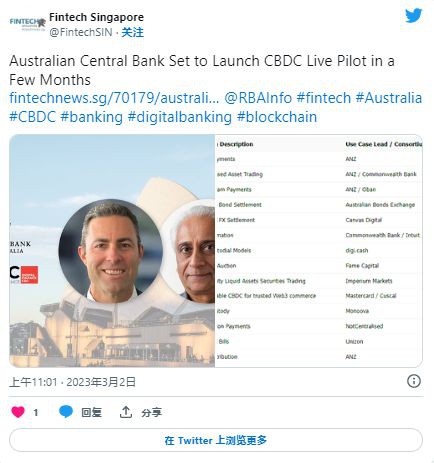Click the tweet timestamp 2023年3月2日

click(101, 382)
